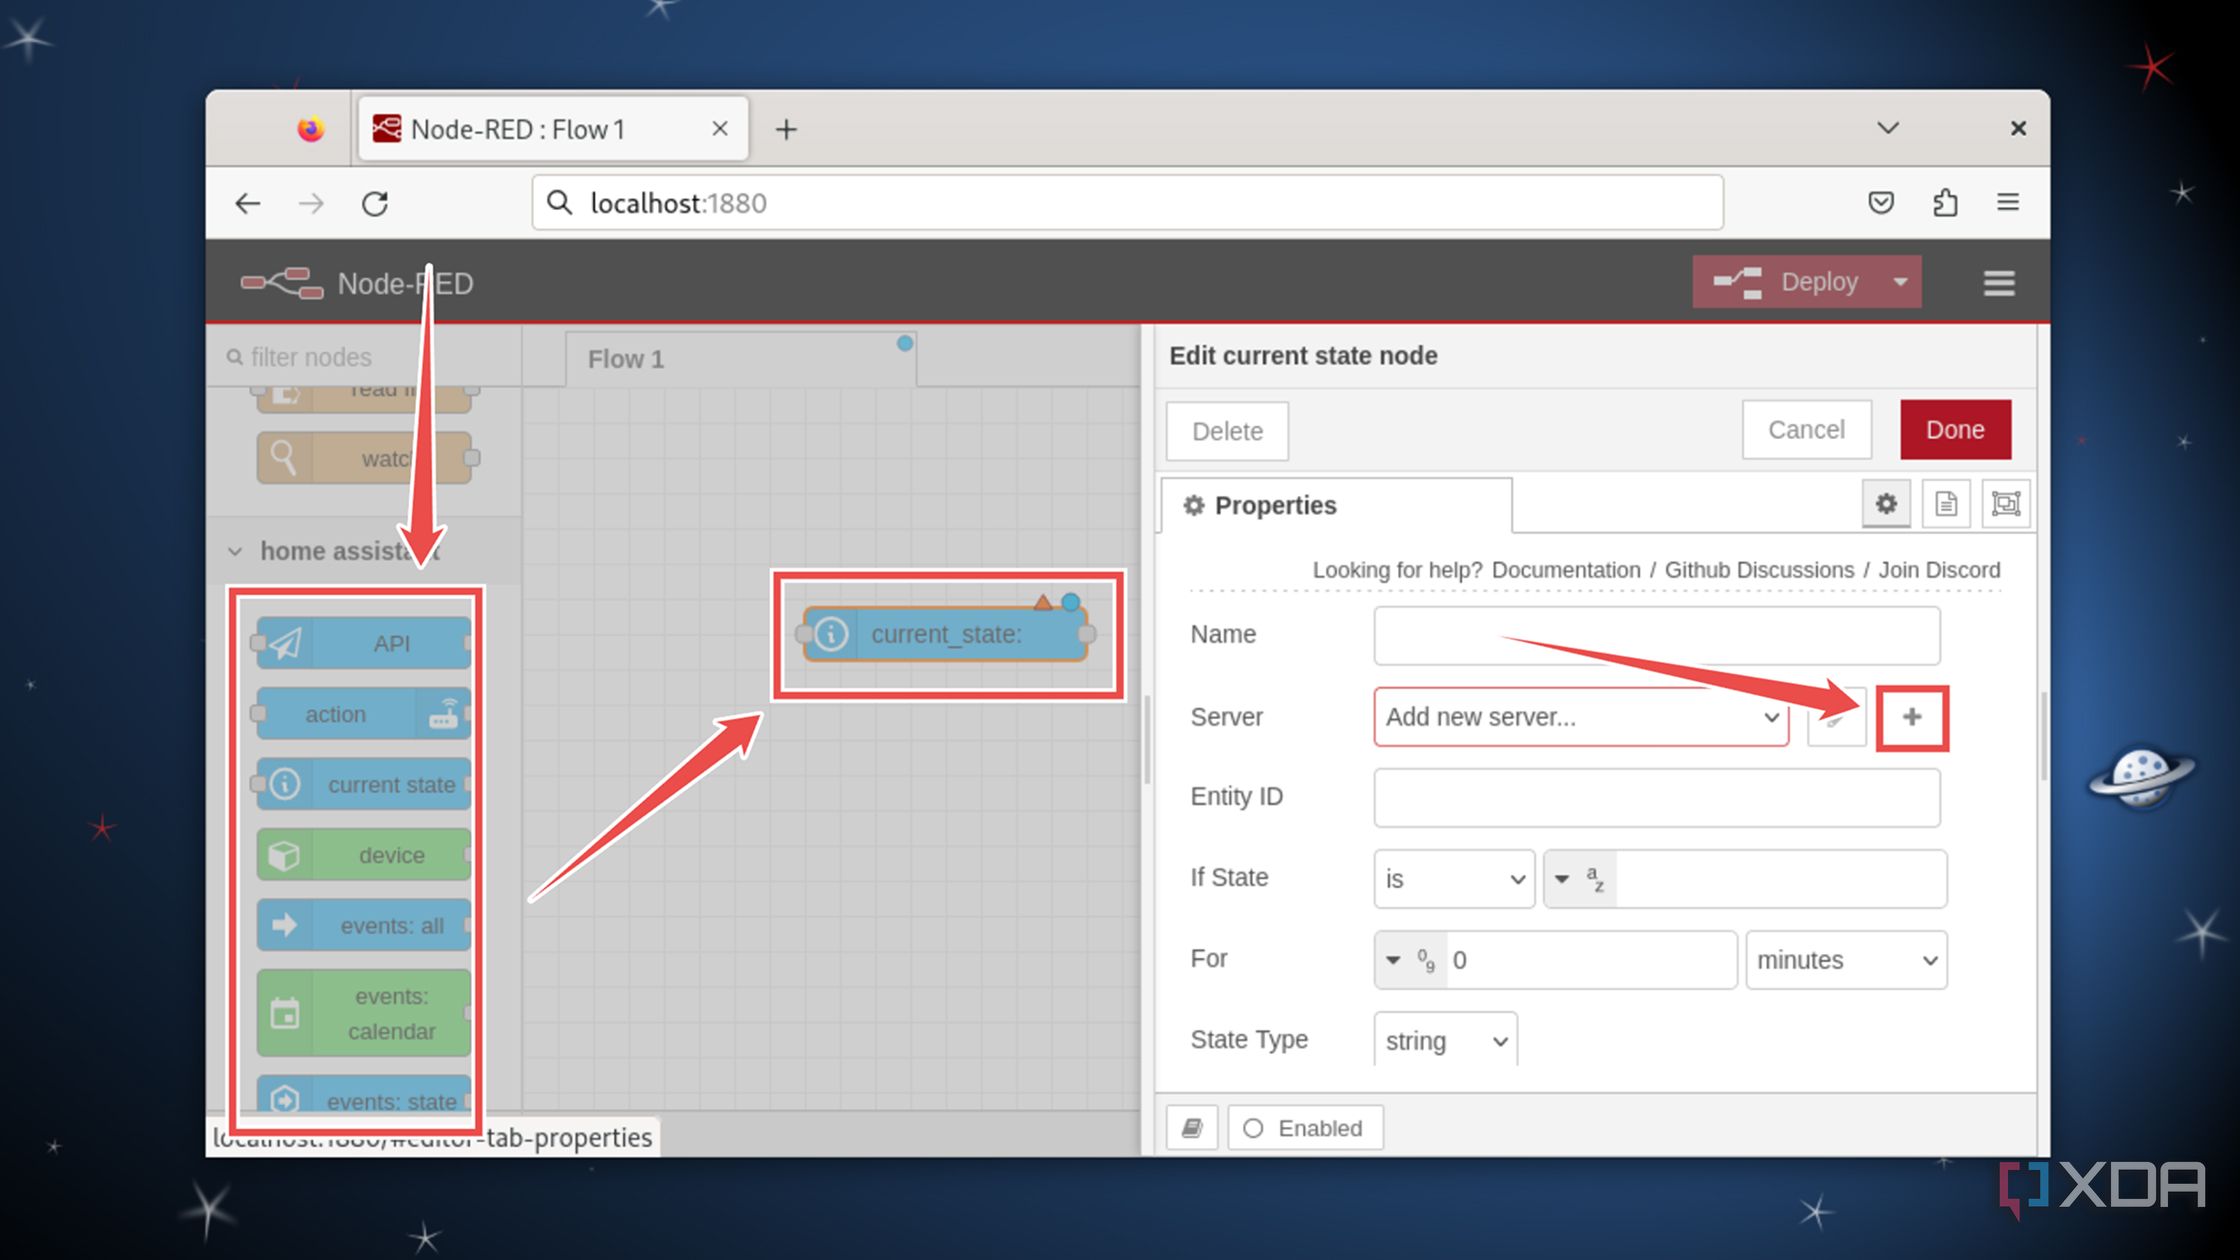Open the Node-RED main hamburger menu
The height and width of the screenshot is (1260, 2240).
1998,282
